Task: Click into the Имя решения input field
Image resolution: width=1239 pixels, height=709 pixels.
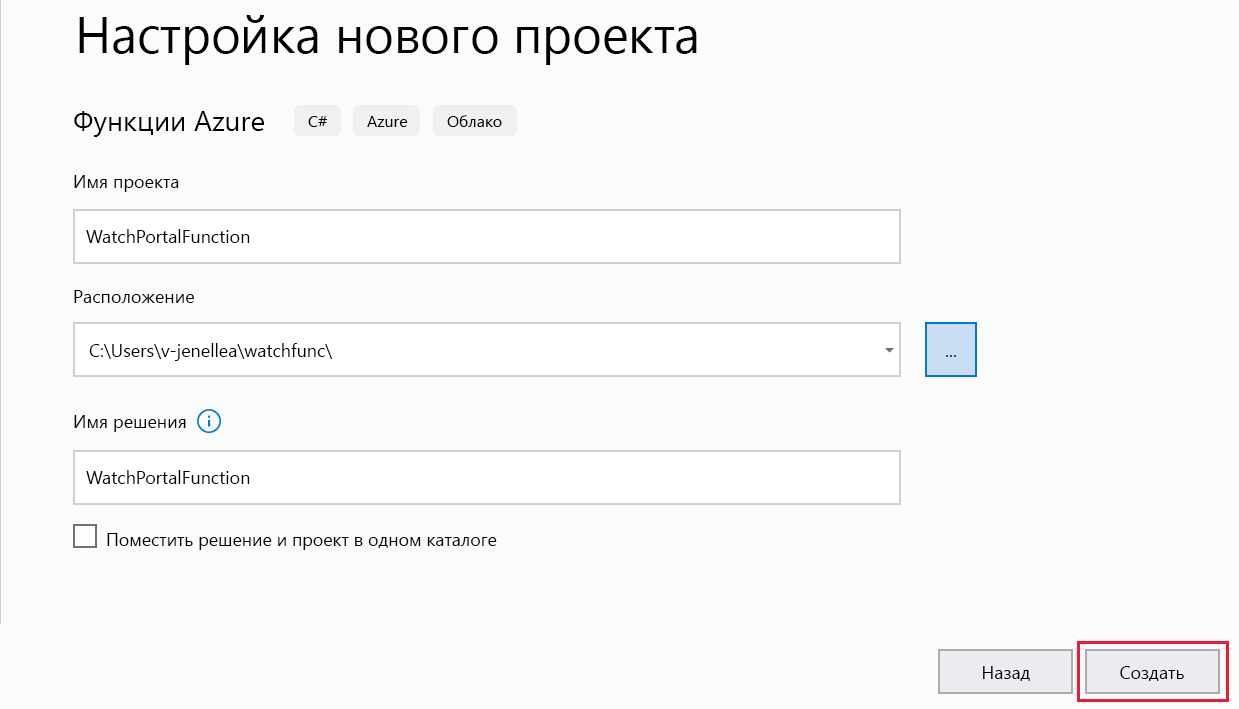Action: [x=487, y=478]
